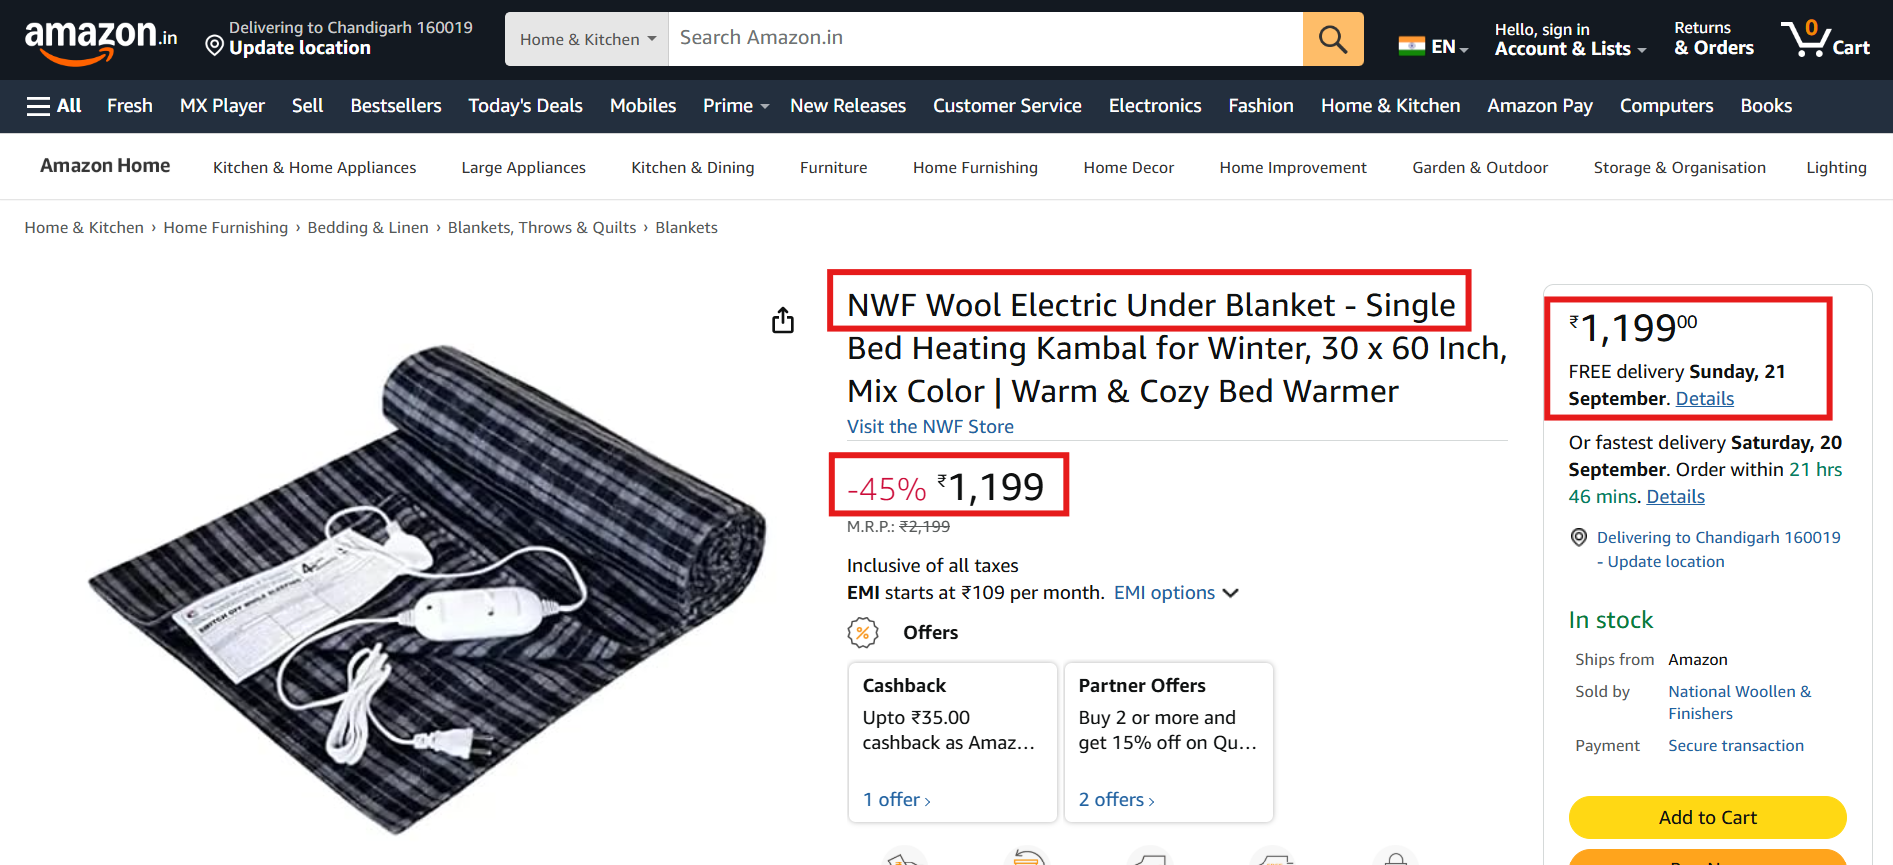1893x865 pixels.
Task: Select the Furniture category tab
Action: click(833, 167)
